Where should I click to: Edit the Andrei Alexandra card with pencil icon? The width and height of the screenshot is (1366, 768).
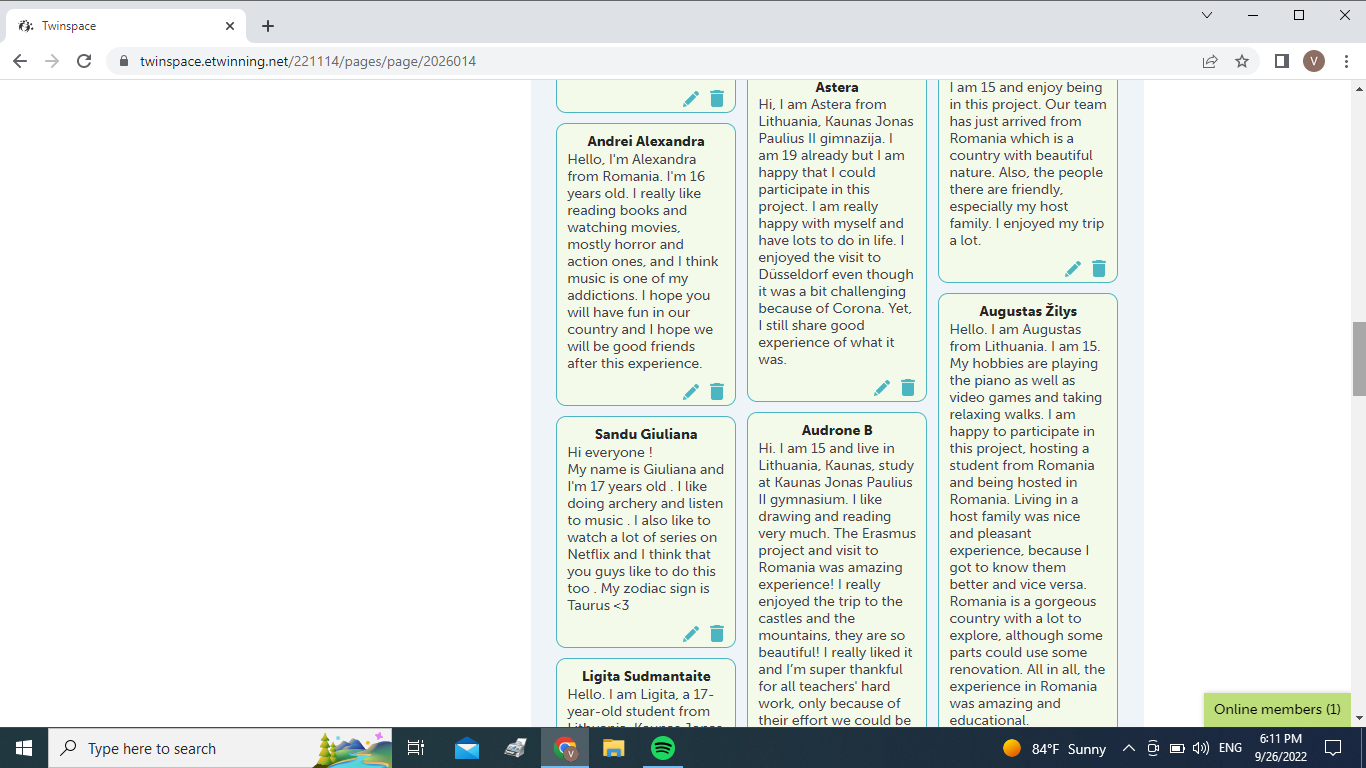691,391
